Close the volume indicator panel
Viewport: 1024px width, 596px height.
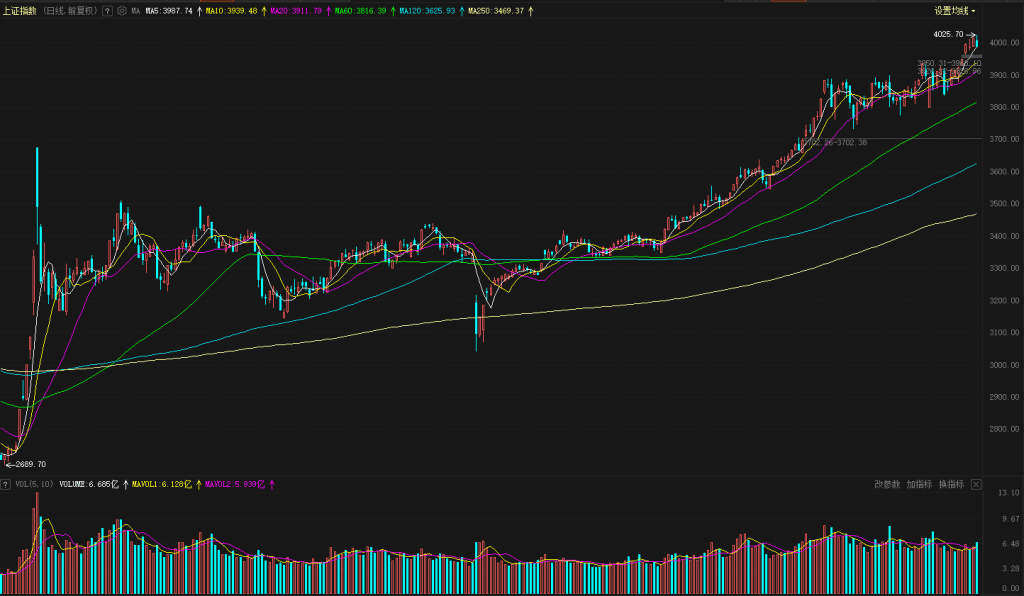coord(976,484)
